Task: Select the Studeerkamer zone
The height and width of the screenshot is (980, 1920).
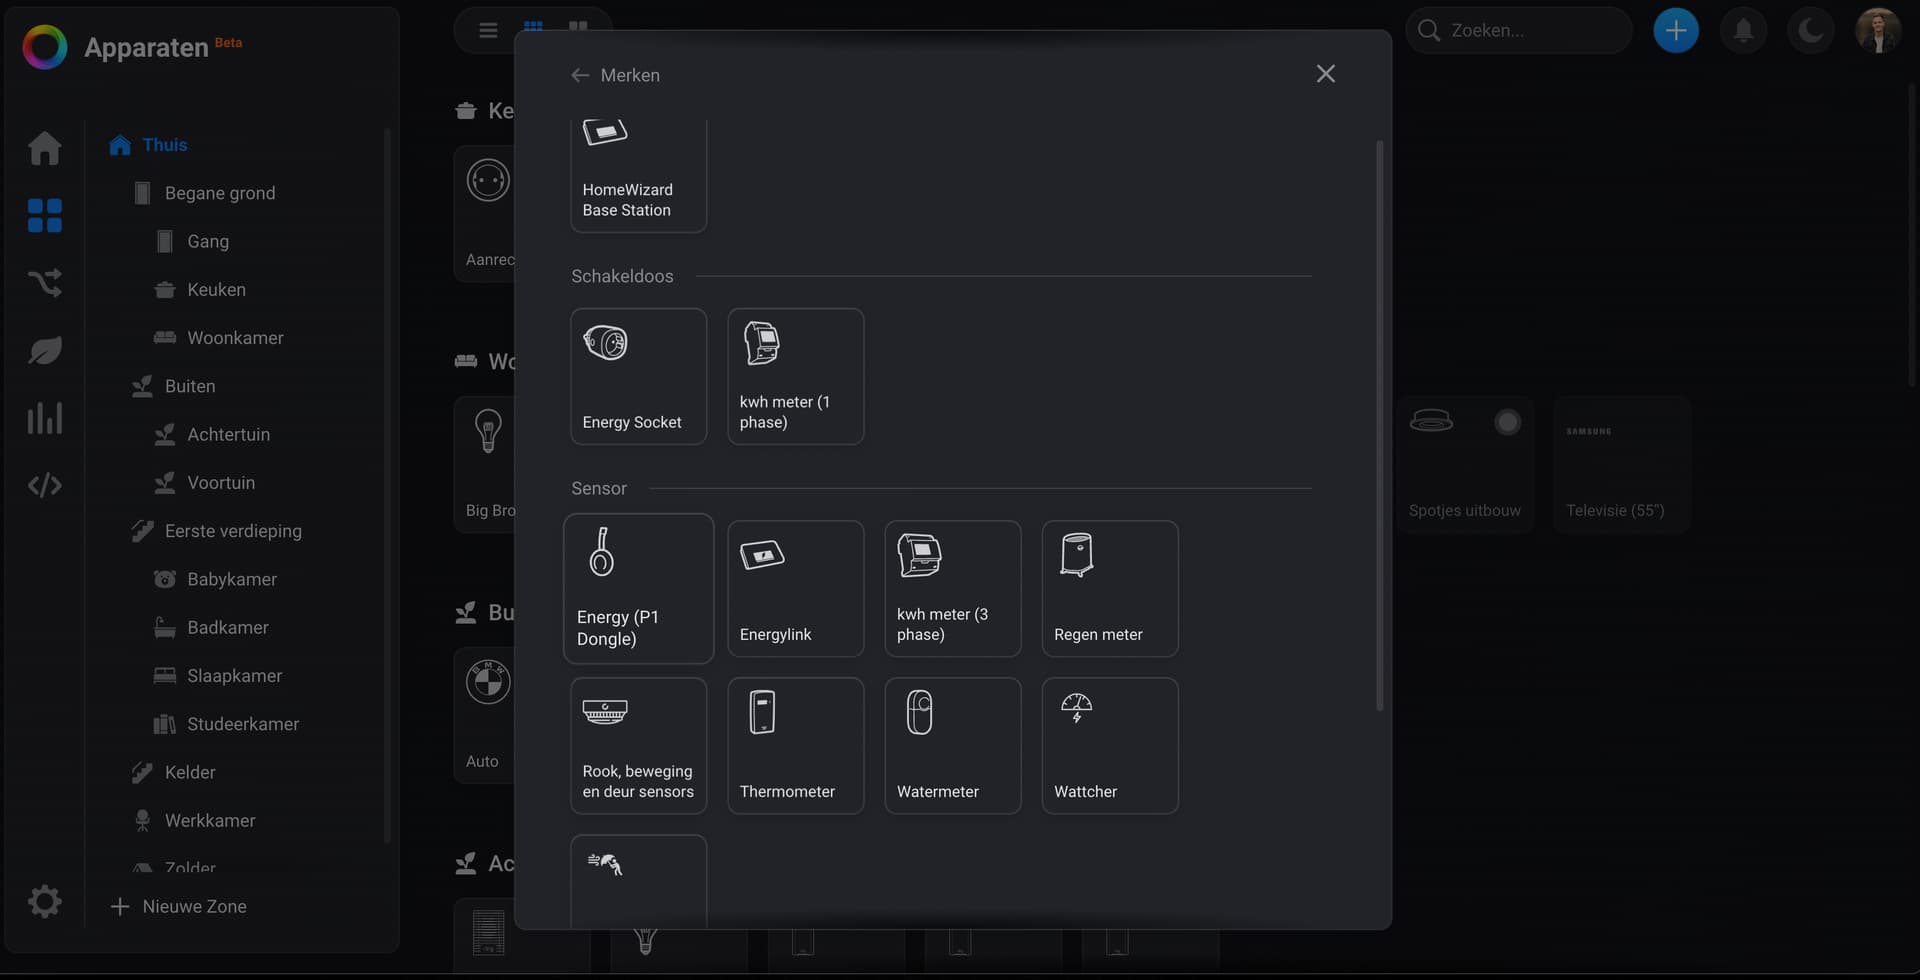Action: click(x=227, y=724)
